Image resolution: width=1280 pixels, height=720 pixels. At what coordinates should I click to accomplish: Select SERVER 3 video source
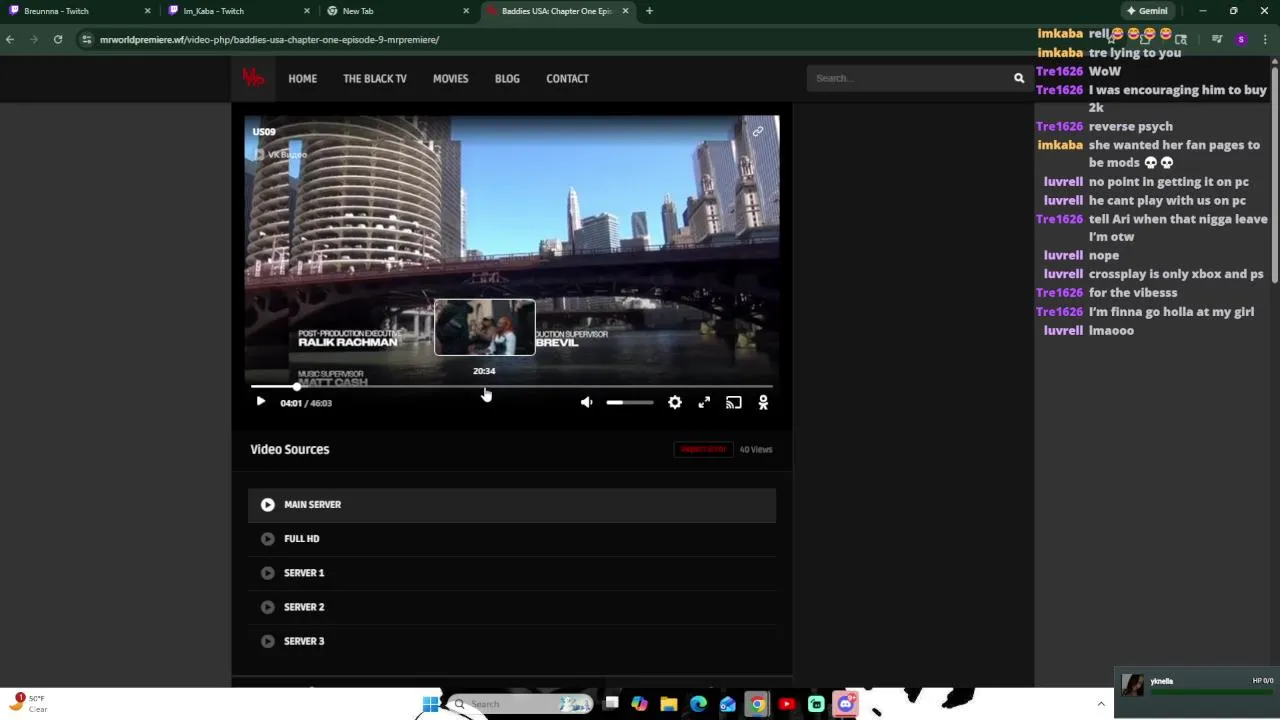point(512,641)
